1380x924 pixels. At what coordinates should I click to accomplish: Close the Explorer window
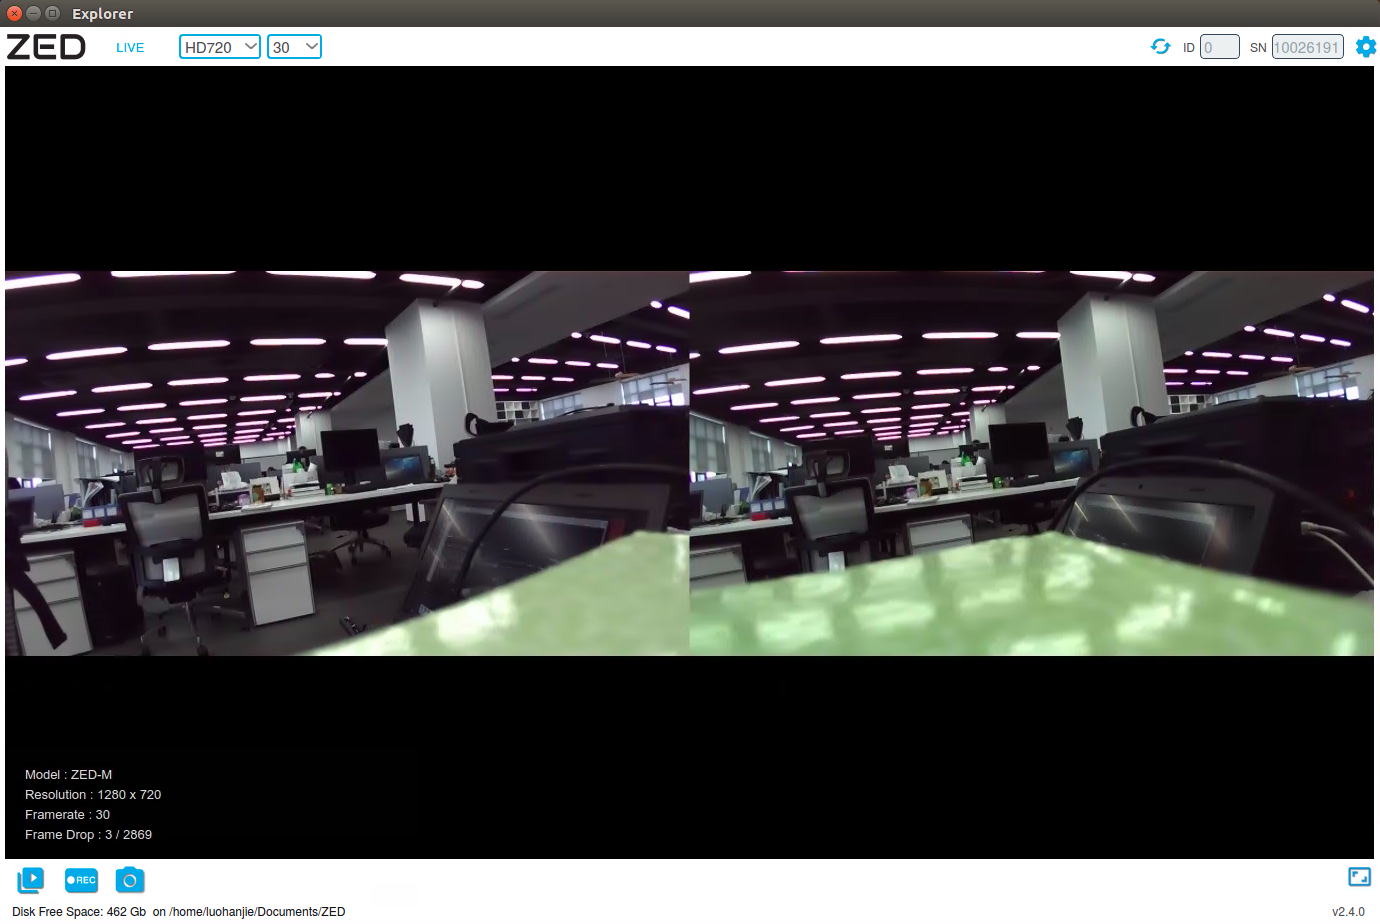tap(15, 13)
